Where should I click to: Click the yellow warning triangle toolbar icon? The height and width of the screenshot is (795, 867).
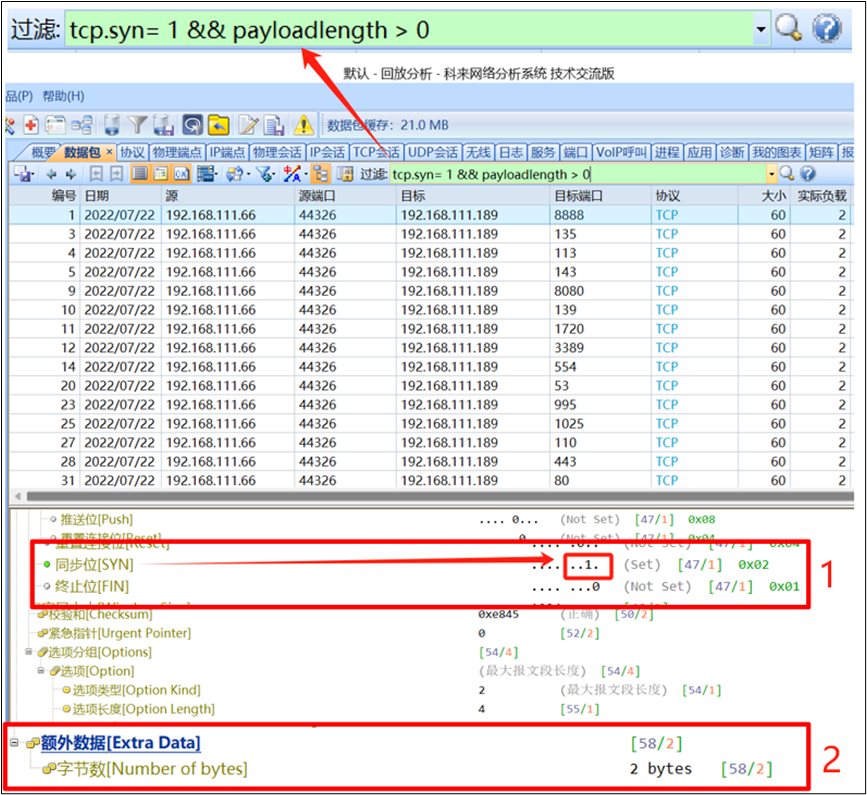[x=302, y=124]
